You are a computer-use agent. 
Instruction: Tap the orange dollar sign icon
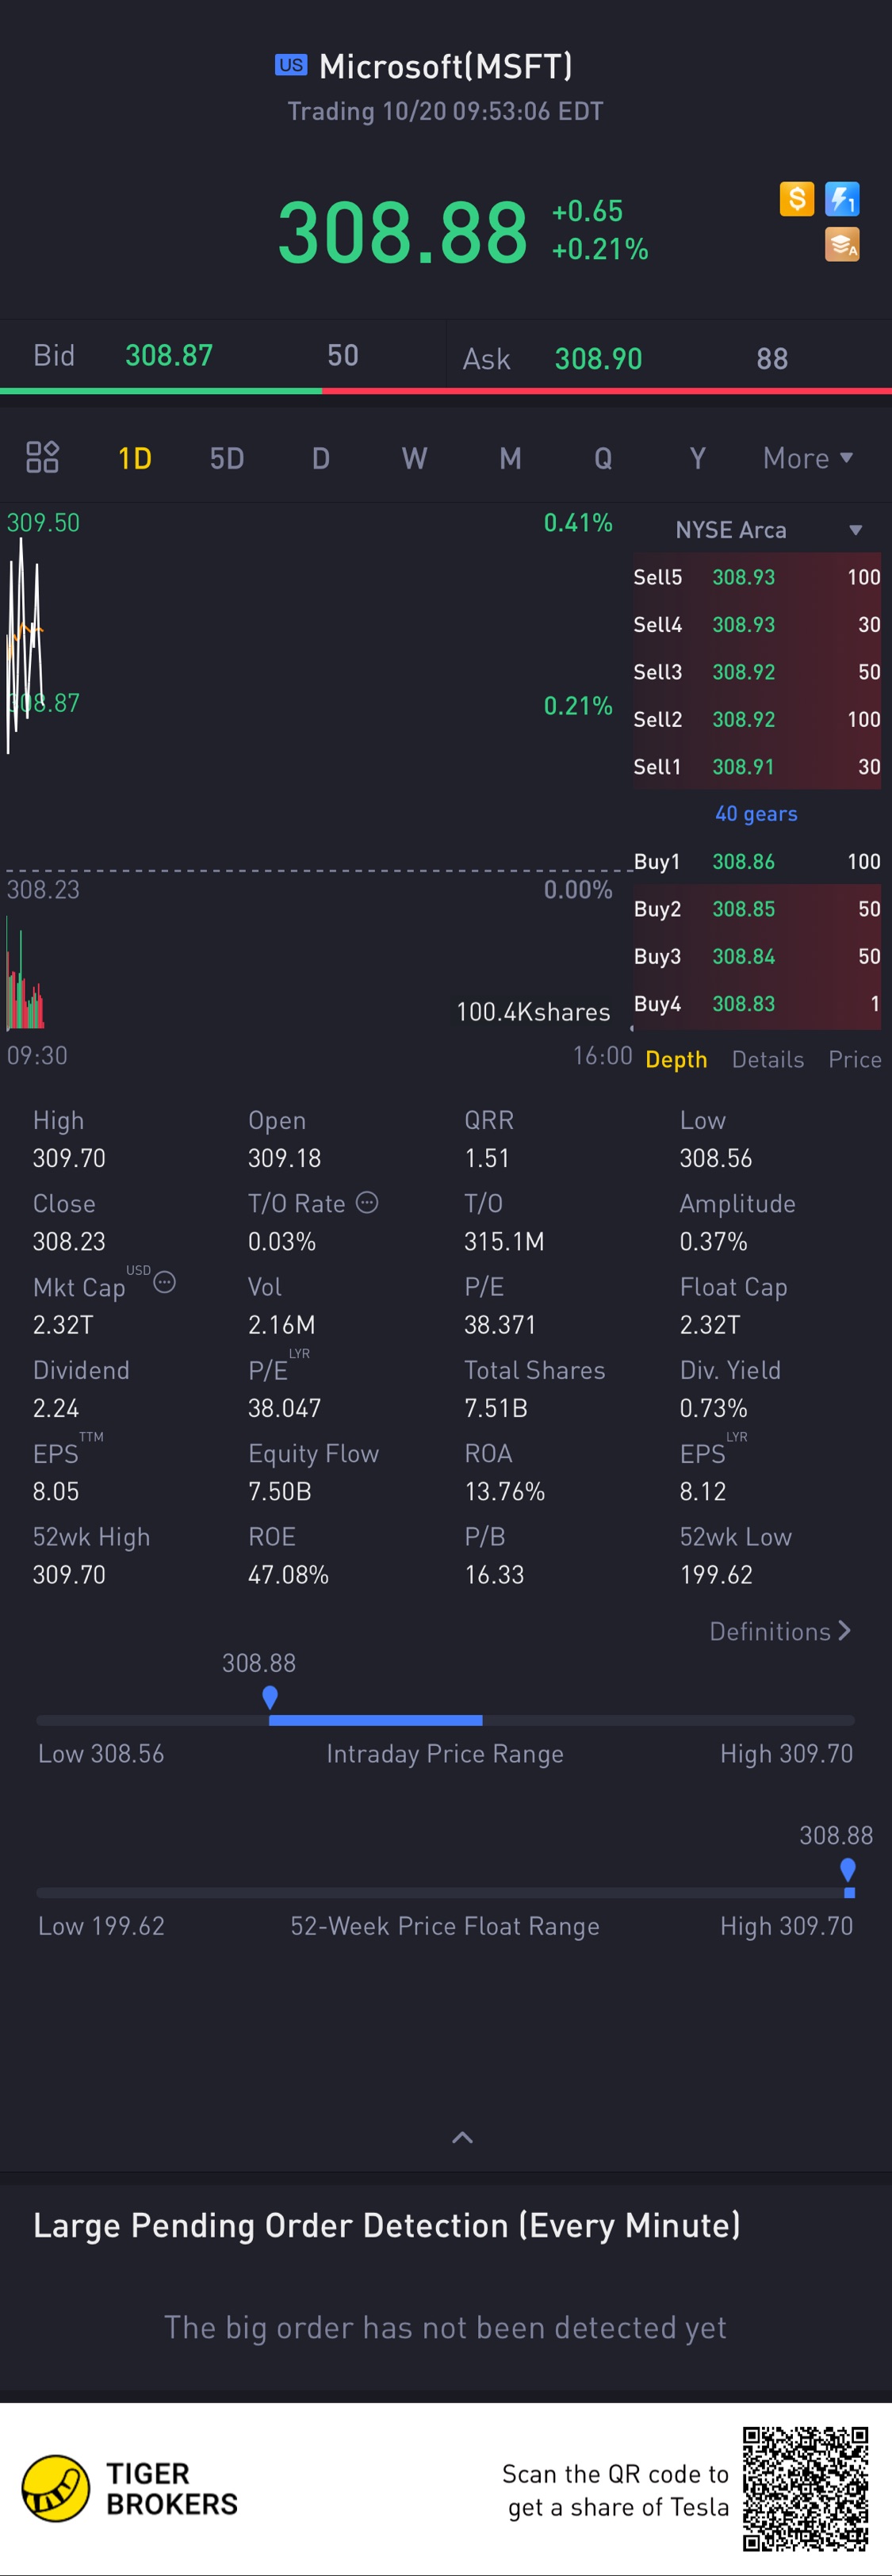(x=797, y=198)
